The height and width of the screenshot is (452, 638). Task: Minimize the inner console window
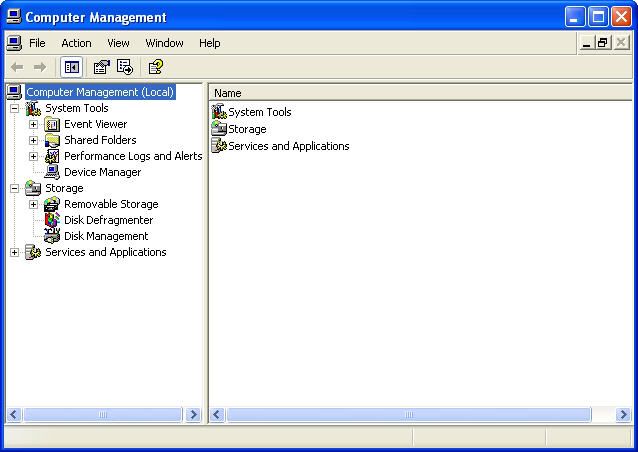pyautogui.click(x=586, y=42)
